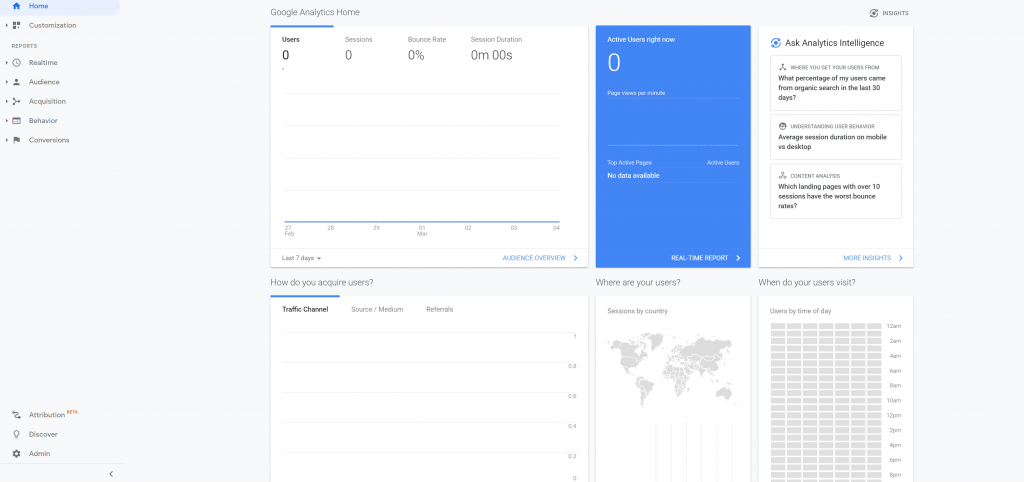The height and width of the screenshot is (482, 1024).
Task: Click the Analytics Intelligence logo icon
Action: point(776,43)
